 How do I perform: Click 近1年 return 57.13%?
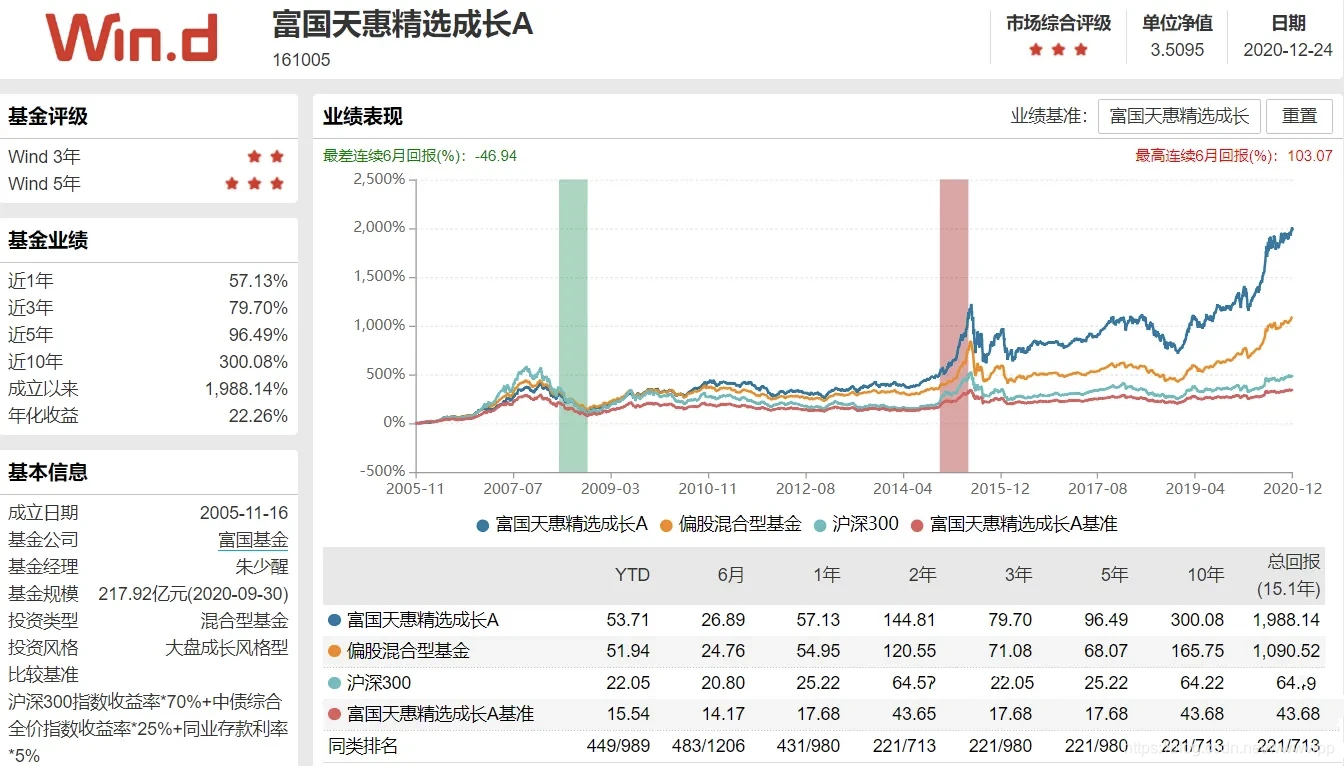click(x=258, y=281)
